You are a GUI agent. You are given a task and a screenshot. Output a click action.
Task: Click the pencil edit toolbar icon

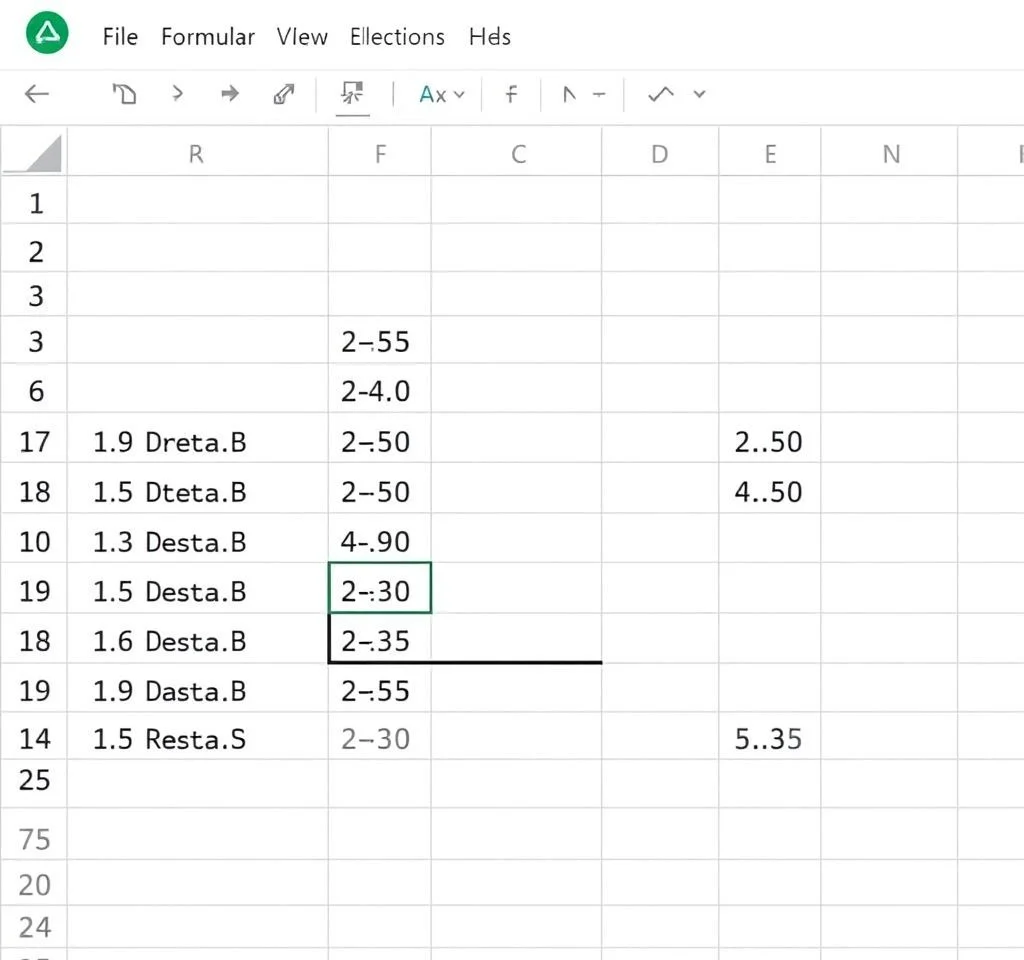(x=283, y=94)
